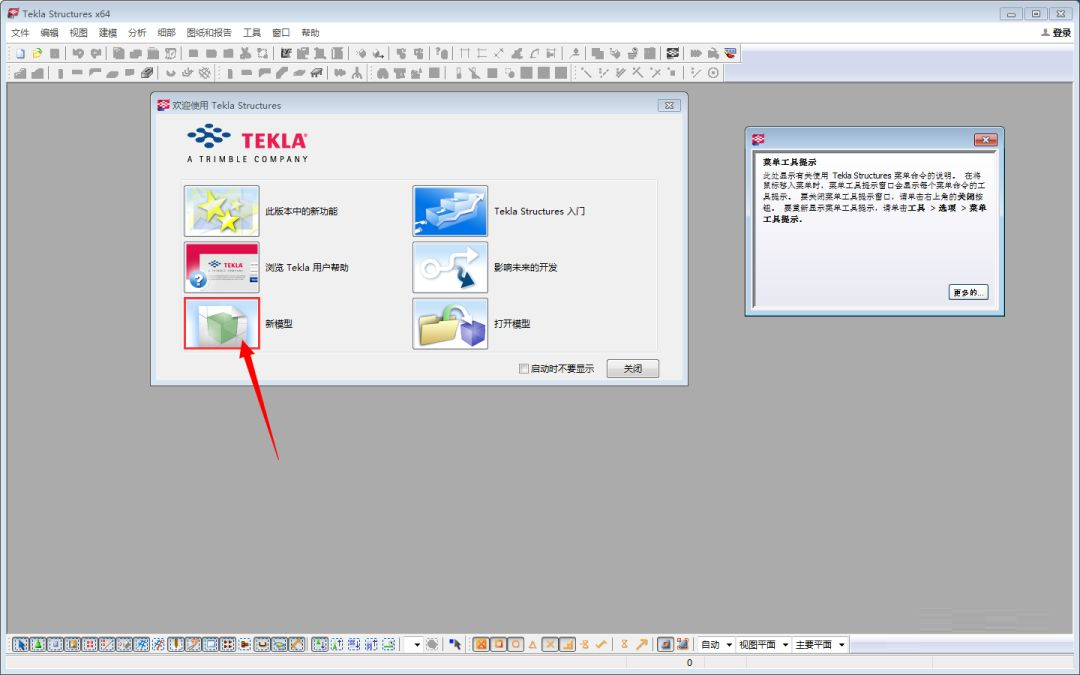Open the 编辑 menu
This screenshot has height=675, width=1080.
point(50,32)
